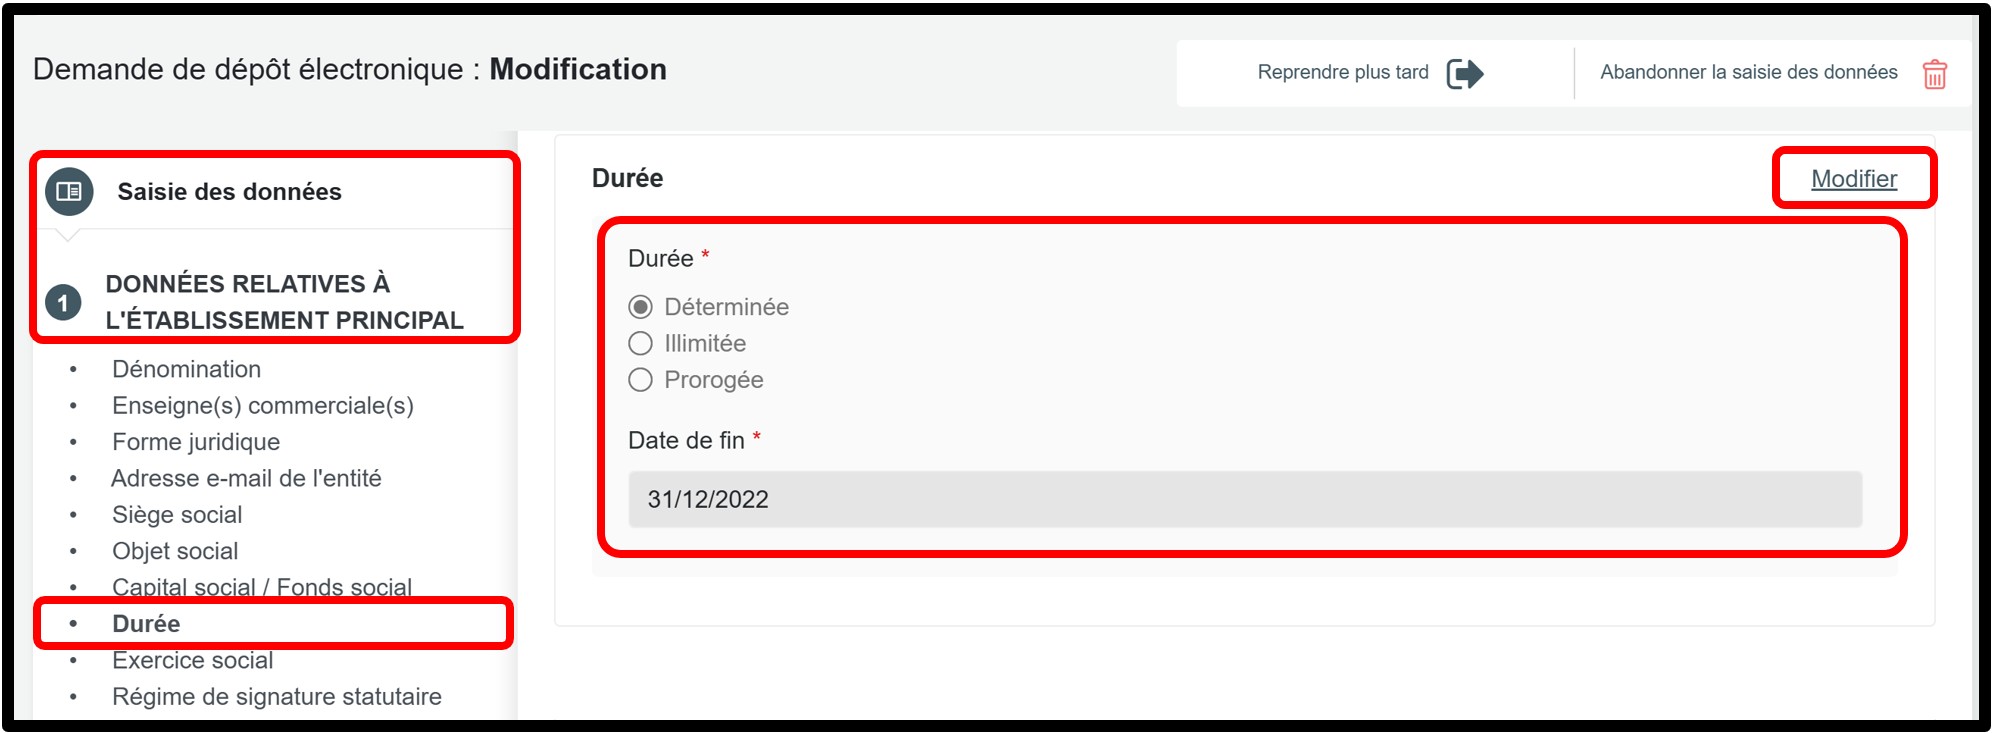This screenshot has height=733, width=1993.
Task: Click the Date de fin field
Action: click(1244, 499)
